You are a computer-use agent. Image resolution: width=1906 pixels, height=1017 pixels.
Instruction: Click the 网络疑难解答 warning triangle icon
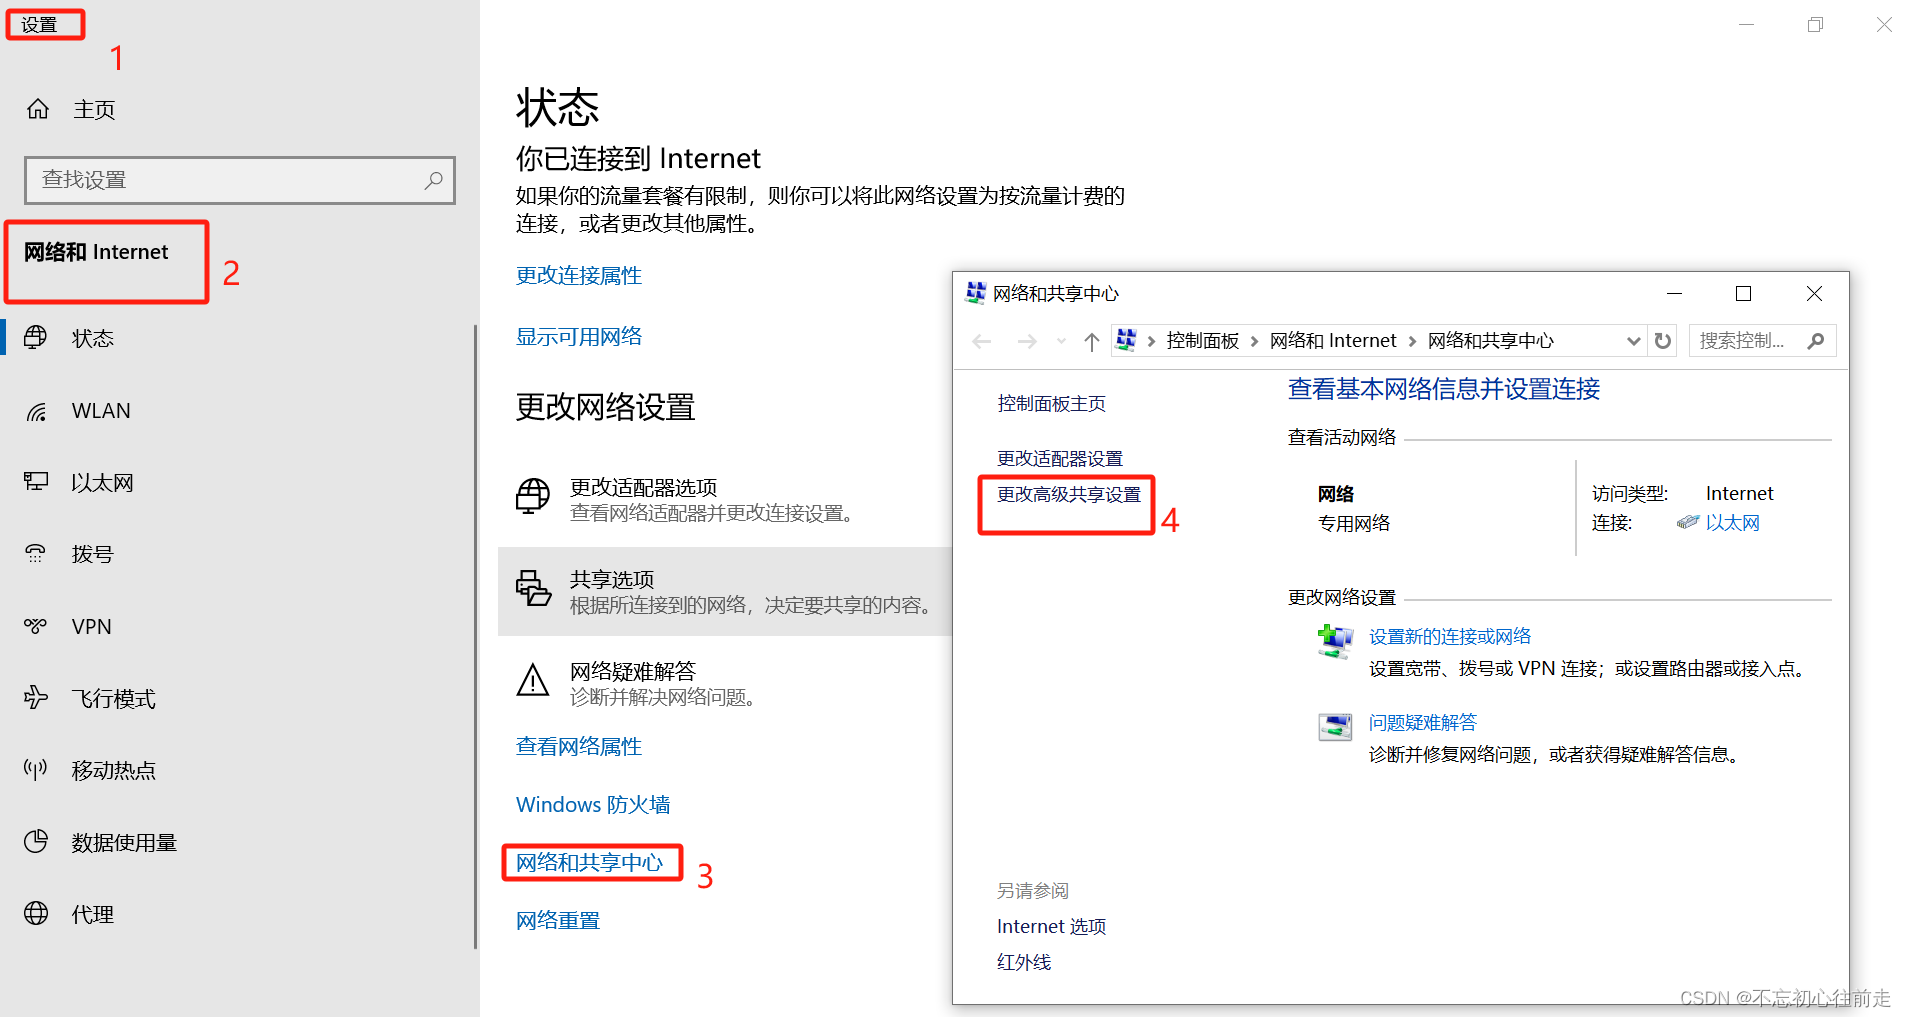tap(533, 681)
